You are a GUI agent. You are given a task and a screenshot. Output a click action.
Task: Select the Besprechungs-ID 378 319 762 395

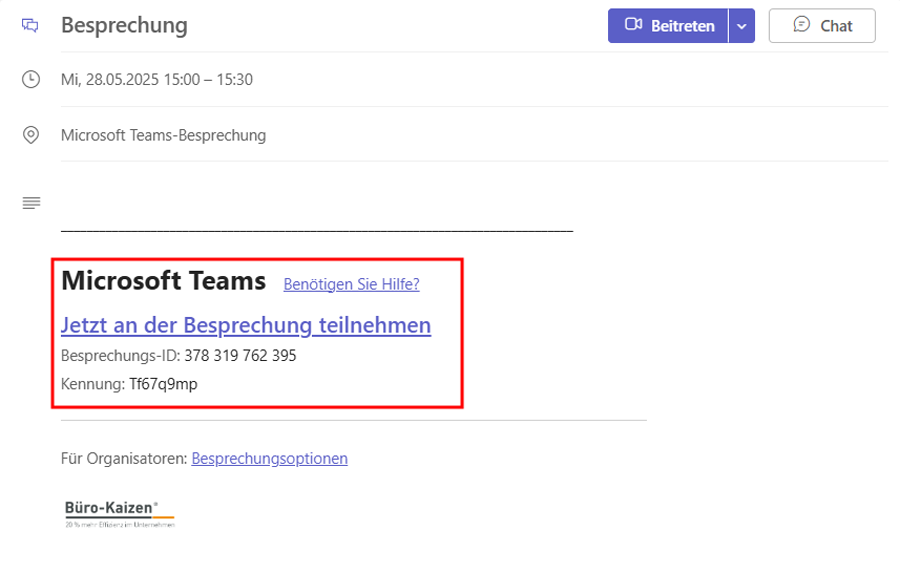pyautogui.click(x=240, y=355)
